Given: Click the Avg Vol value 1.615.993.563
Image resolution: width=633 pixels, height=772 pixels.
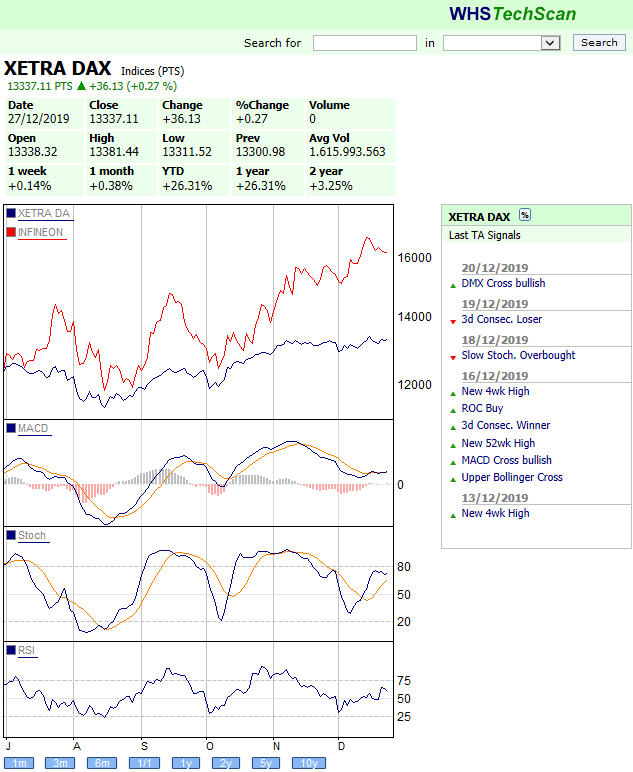Looking at the screenshot, I should [347, 152].
